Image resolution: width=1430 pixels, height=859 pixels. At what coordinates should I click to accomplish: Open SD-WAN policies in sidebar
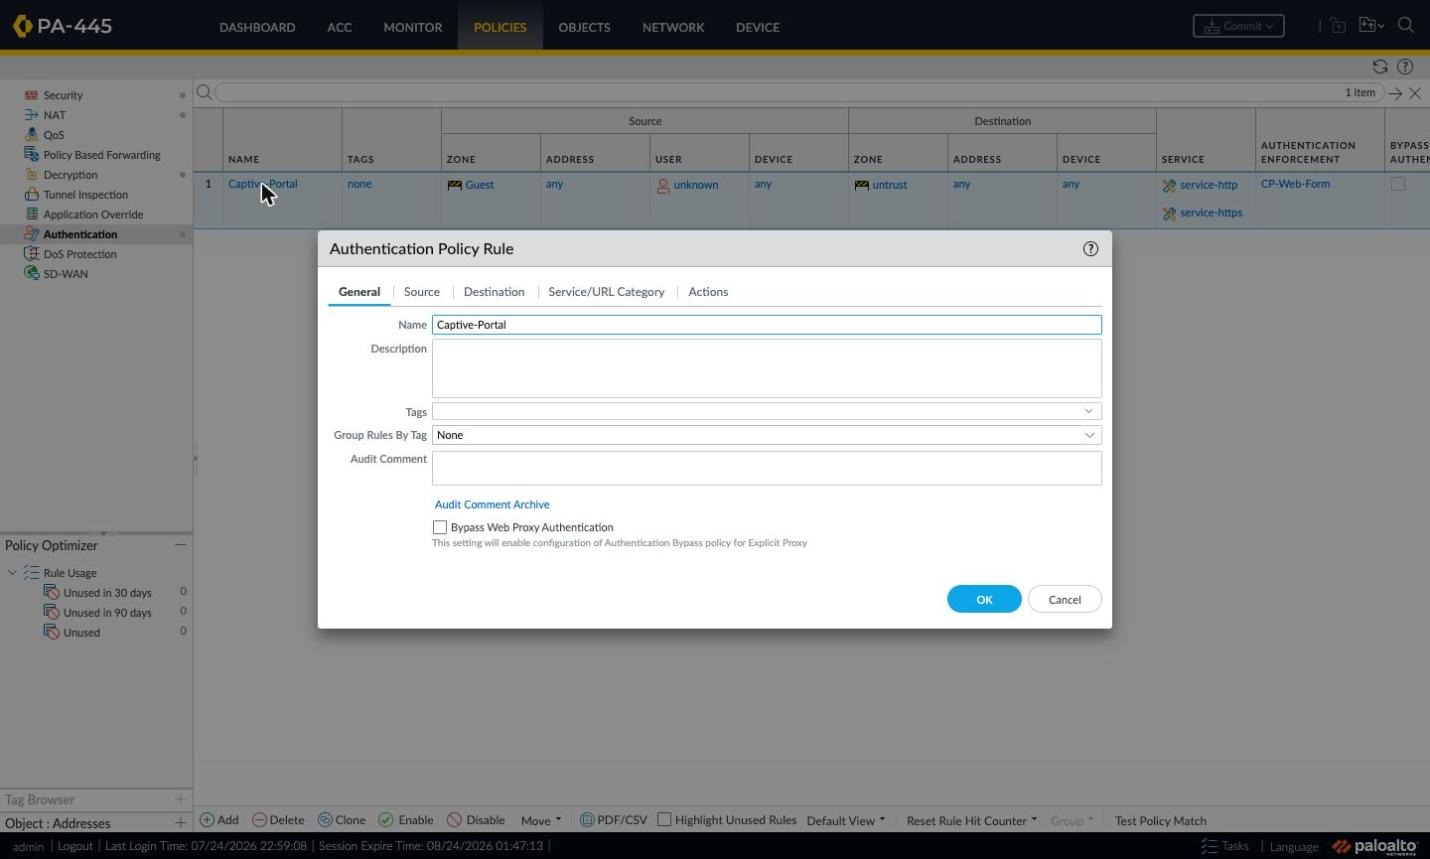[x=65, y=274]
